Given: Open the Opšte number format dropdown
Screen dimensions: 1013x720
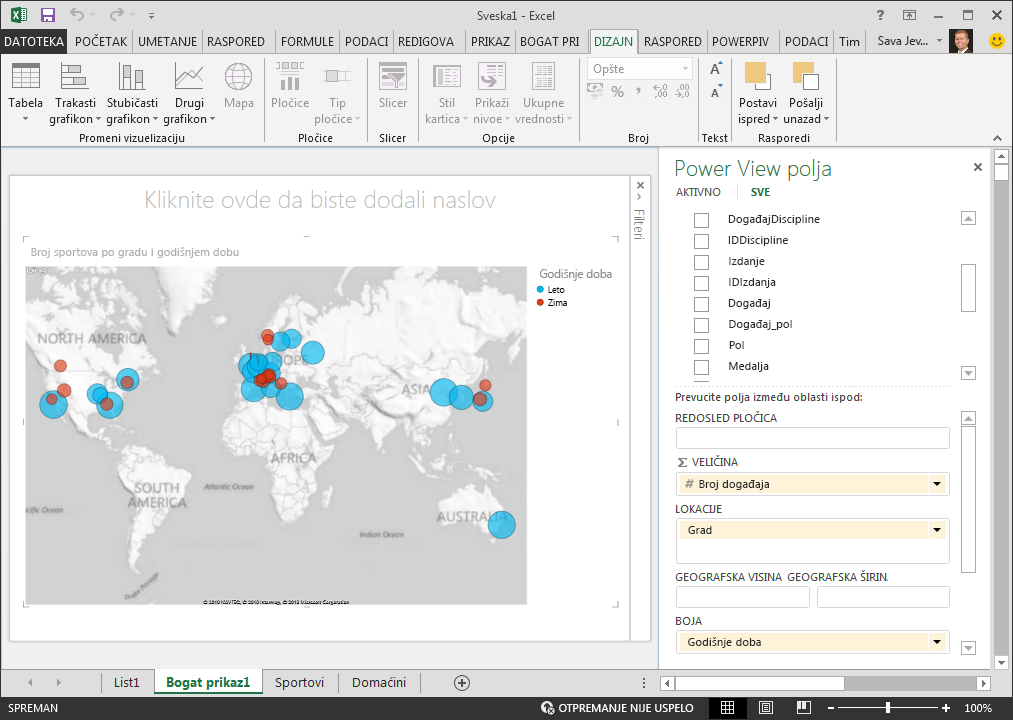Looking at the screenshot, I should [685, 69].
